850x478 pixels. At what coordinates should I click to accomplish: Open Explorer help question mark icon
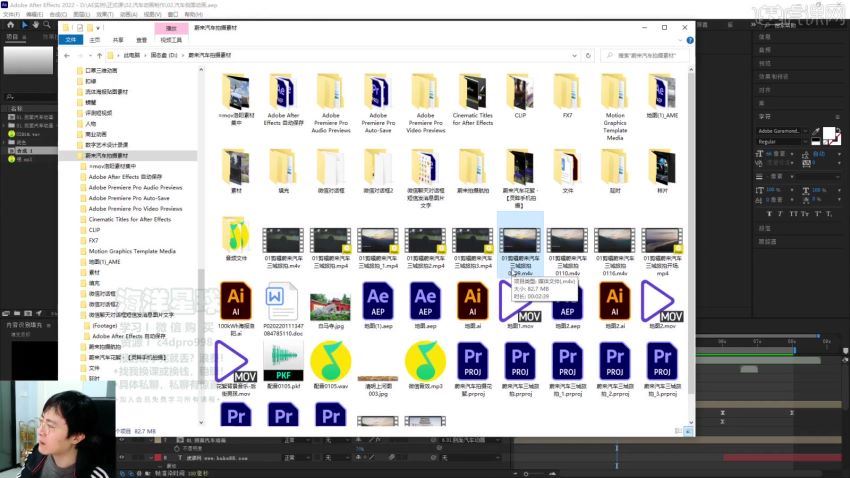[690, 40]
